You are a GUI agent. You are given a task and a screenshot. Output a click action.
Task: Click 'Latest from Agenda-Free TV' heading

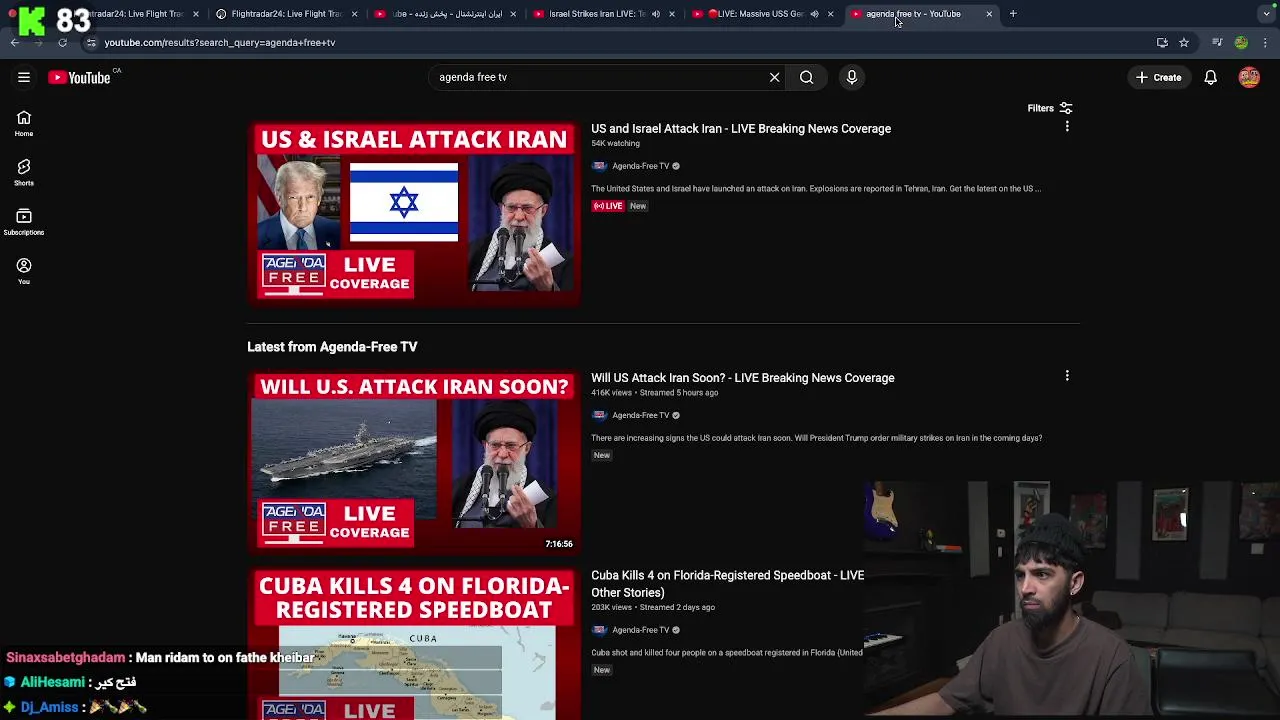[x=332, y=346]
